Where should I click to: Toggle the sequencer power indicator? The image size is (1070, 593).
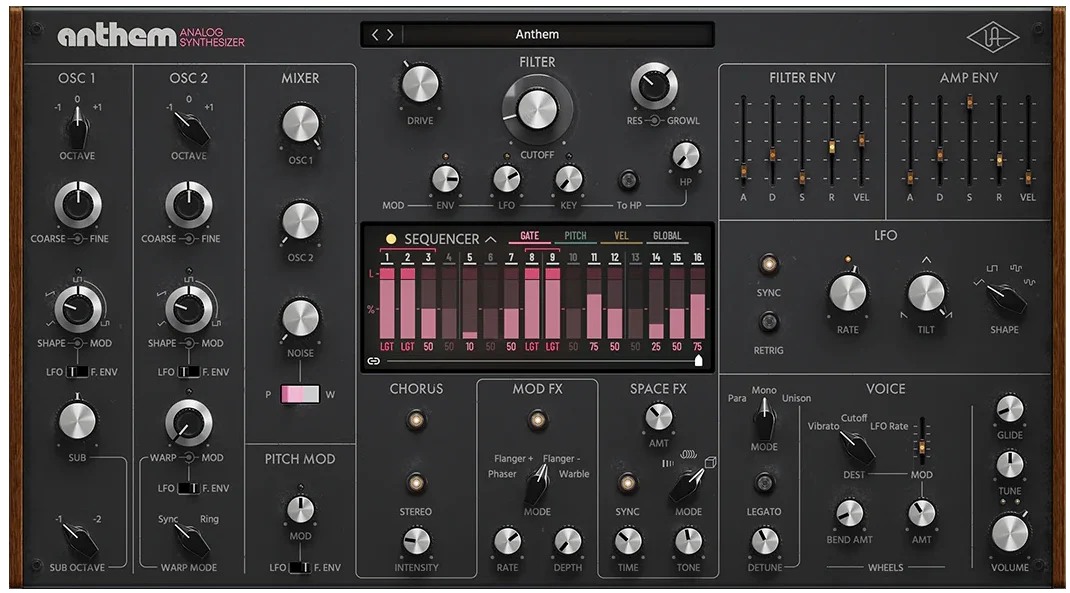[x=391, y=239]
